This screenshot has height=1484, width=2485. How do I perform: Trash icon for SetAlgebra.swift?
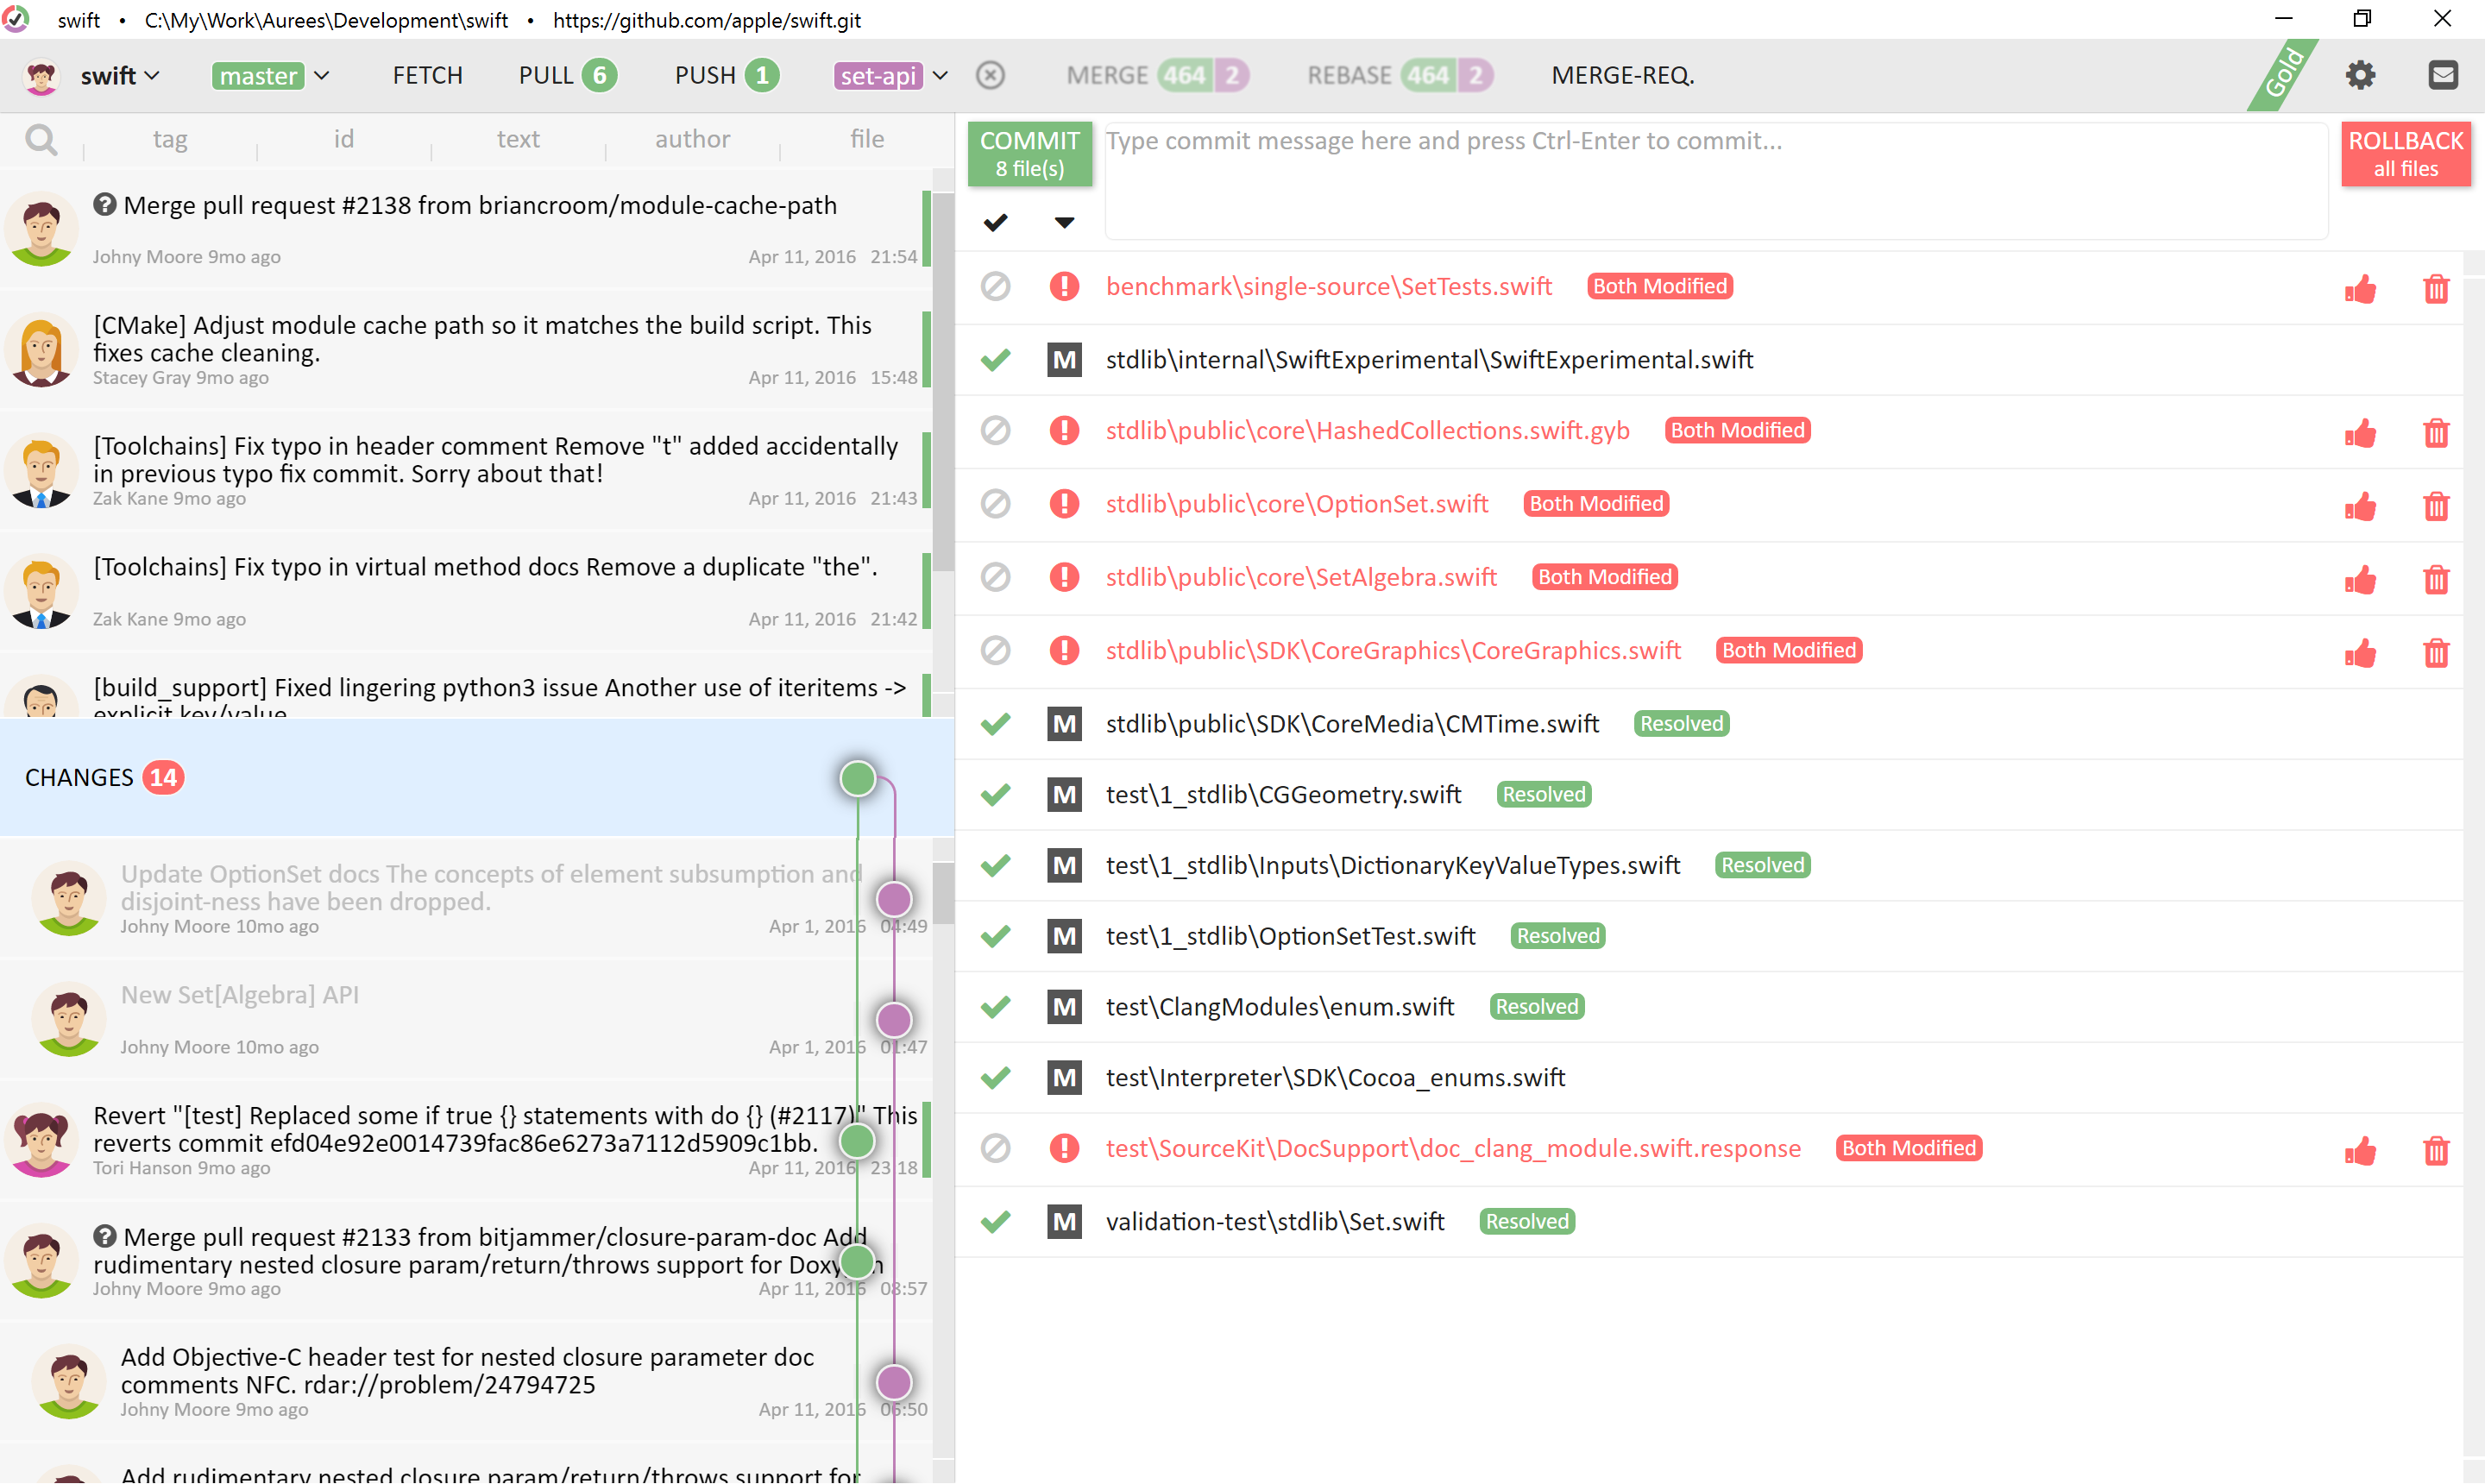click(2436, 578)
